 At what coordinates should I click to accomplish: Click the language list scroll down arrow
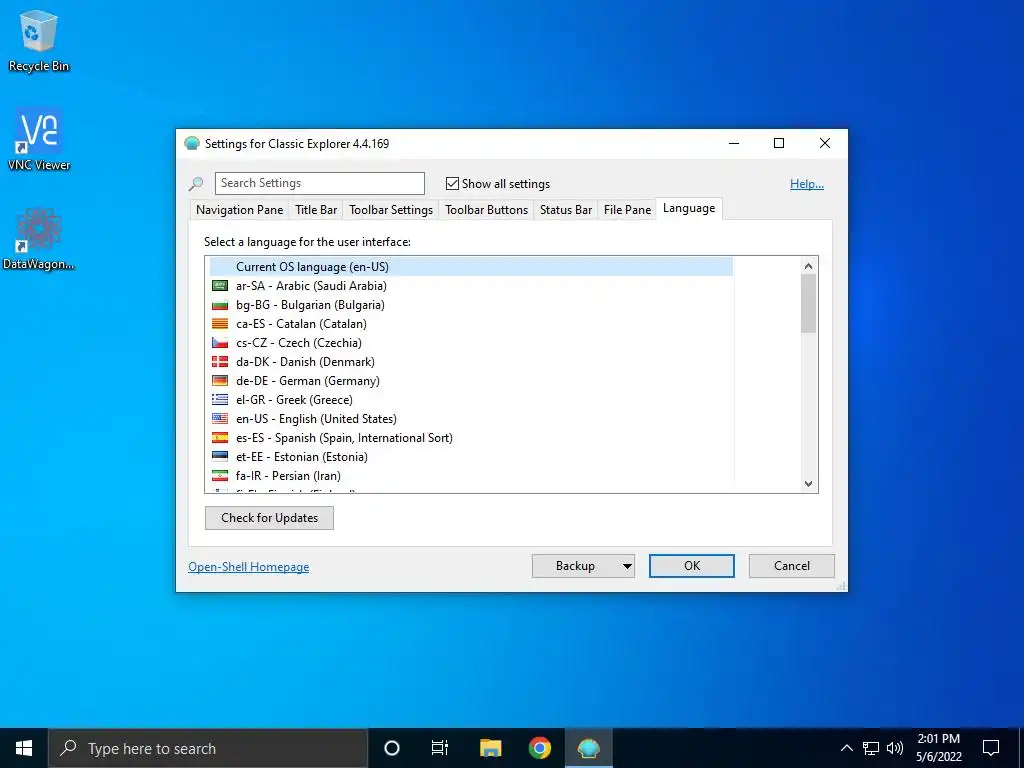click(x=808, y=484)
